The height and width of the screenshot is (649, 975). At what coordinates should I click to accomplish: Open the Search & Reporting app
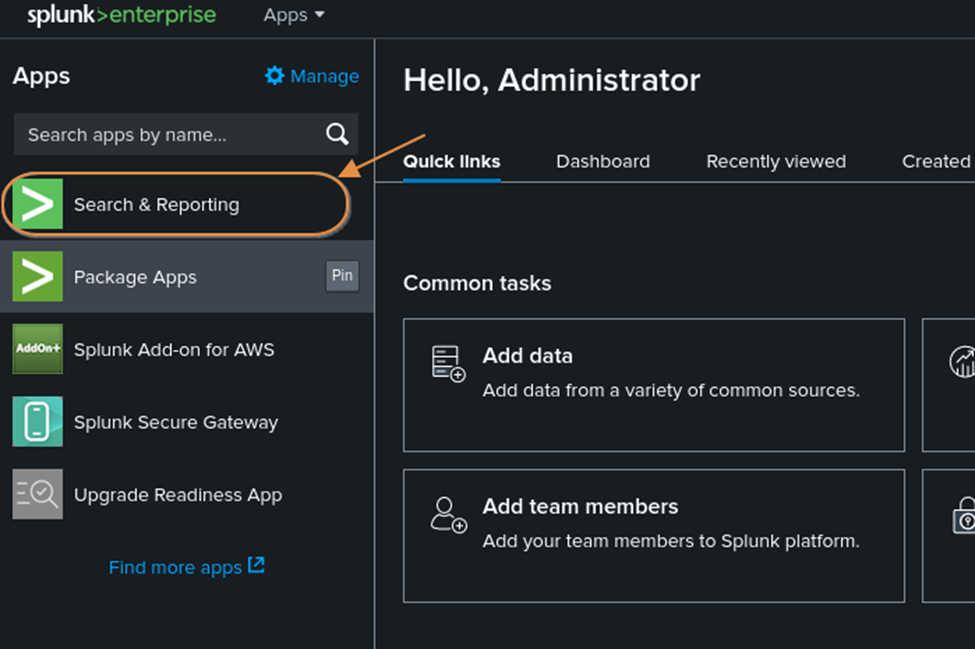[x=156, y=204]
